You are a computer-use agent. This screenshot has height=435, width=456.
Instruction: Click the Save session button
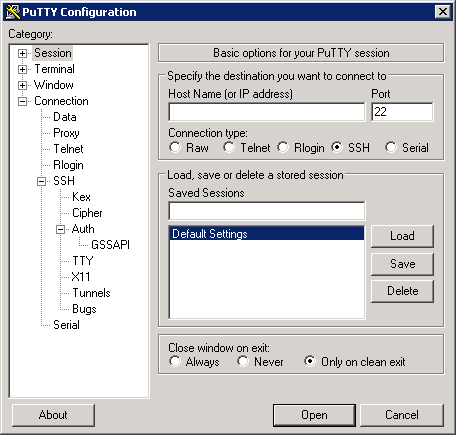click(x=402, y=264)
